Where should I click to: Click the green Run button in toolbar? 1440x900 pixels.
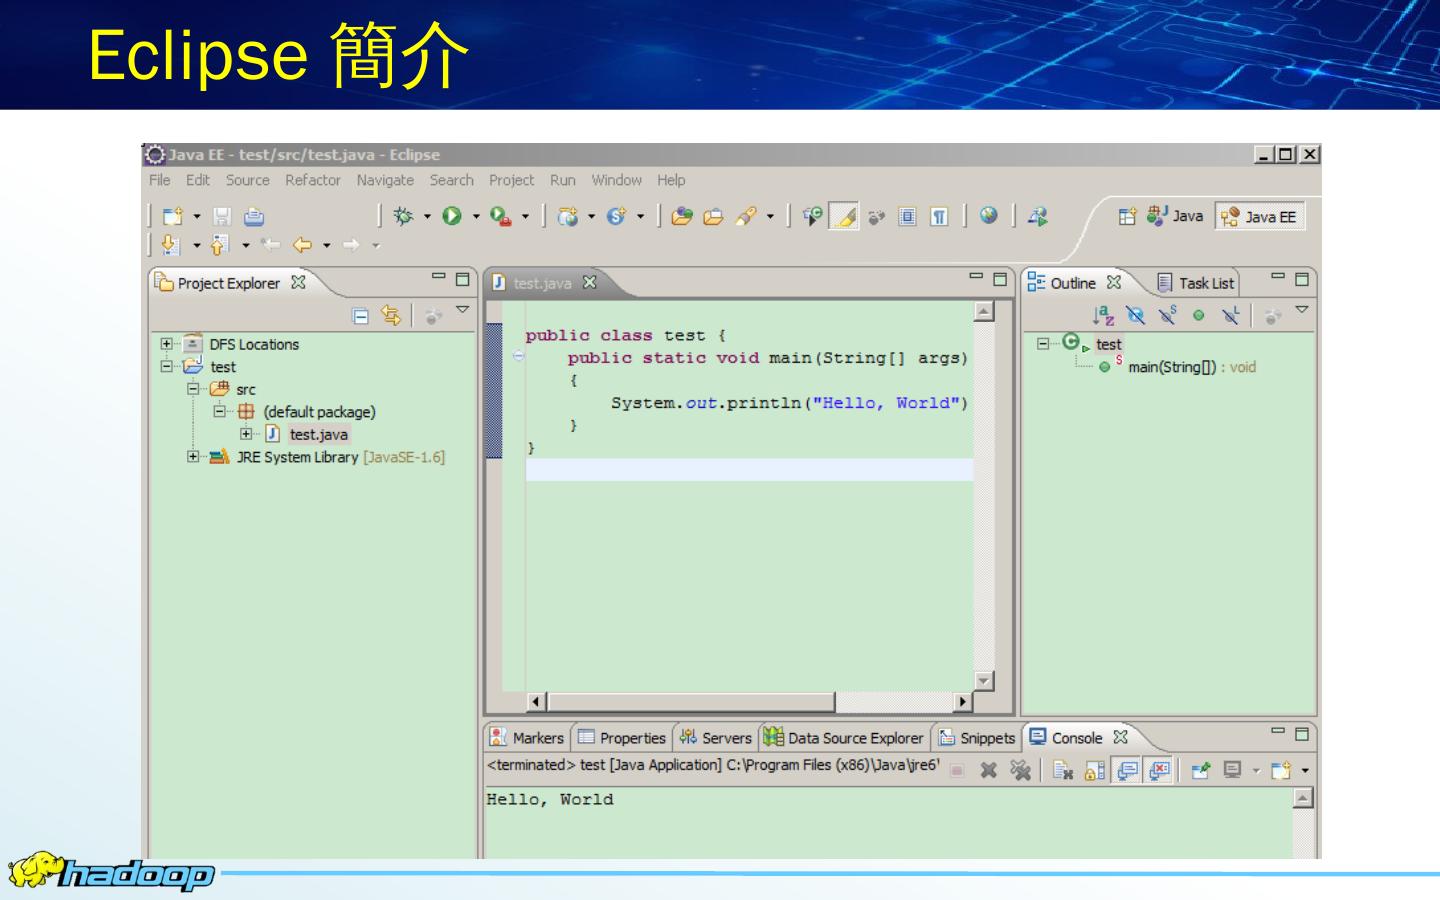[x=452, y=216]
